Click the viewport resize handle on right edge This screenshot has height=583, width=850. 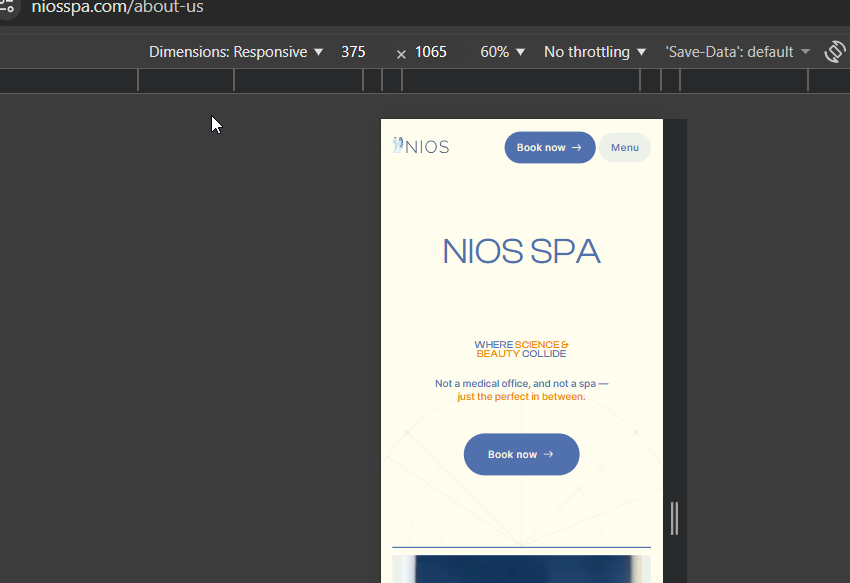(x=674, y=518)
